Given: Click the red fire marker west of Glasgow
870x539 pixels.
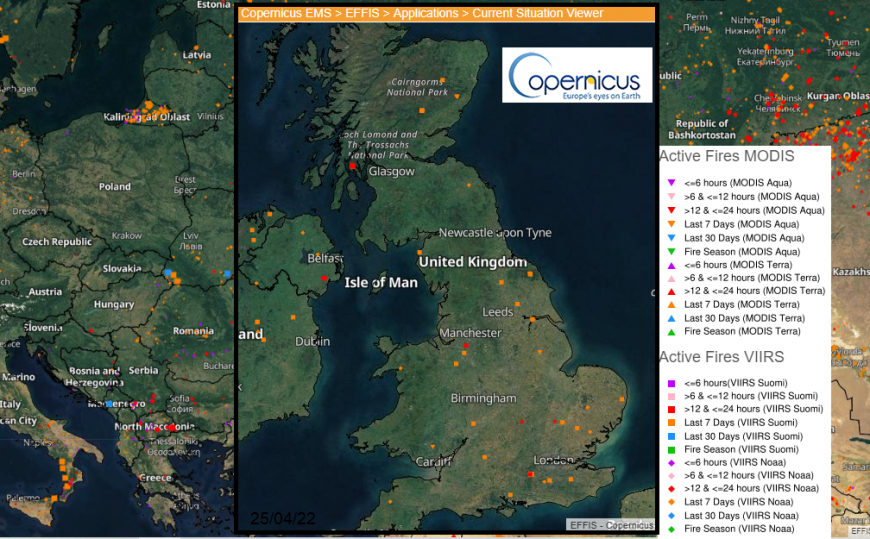Looking at the screenshot, I should point(352,166).
